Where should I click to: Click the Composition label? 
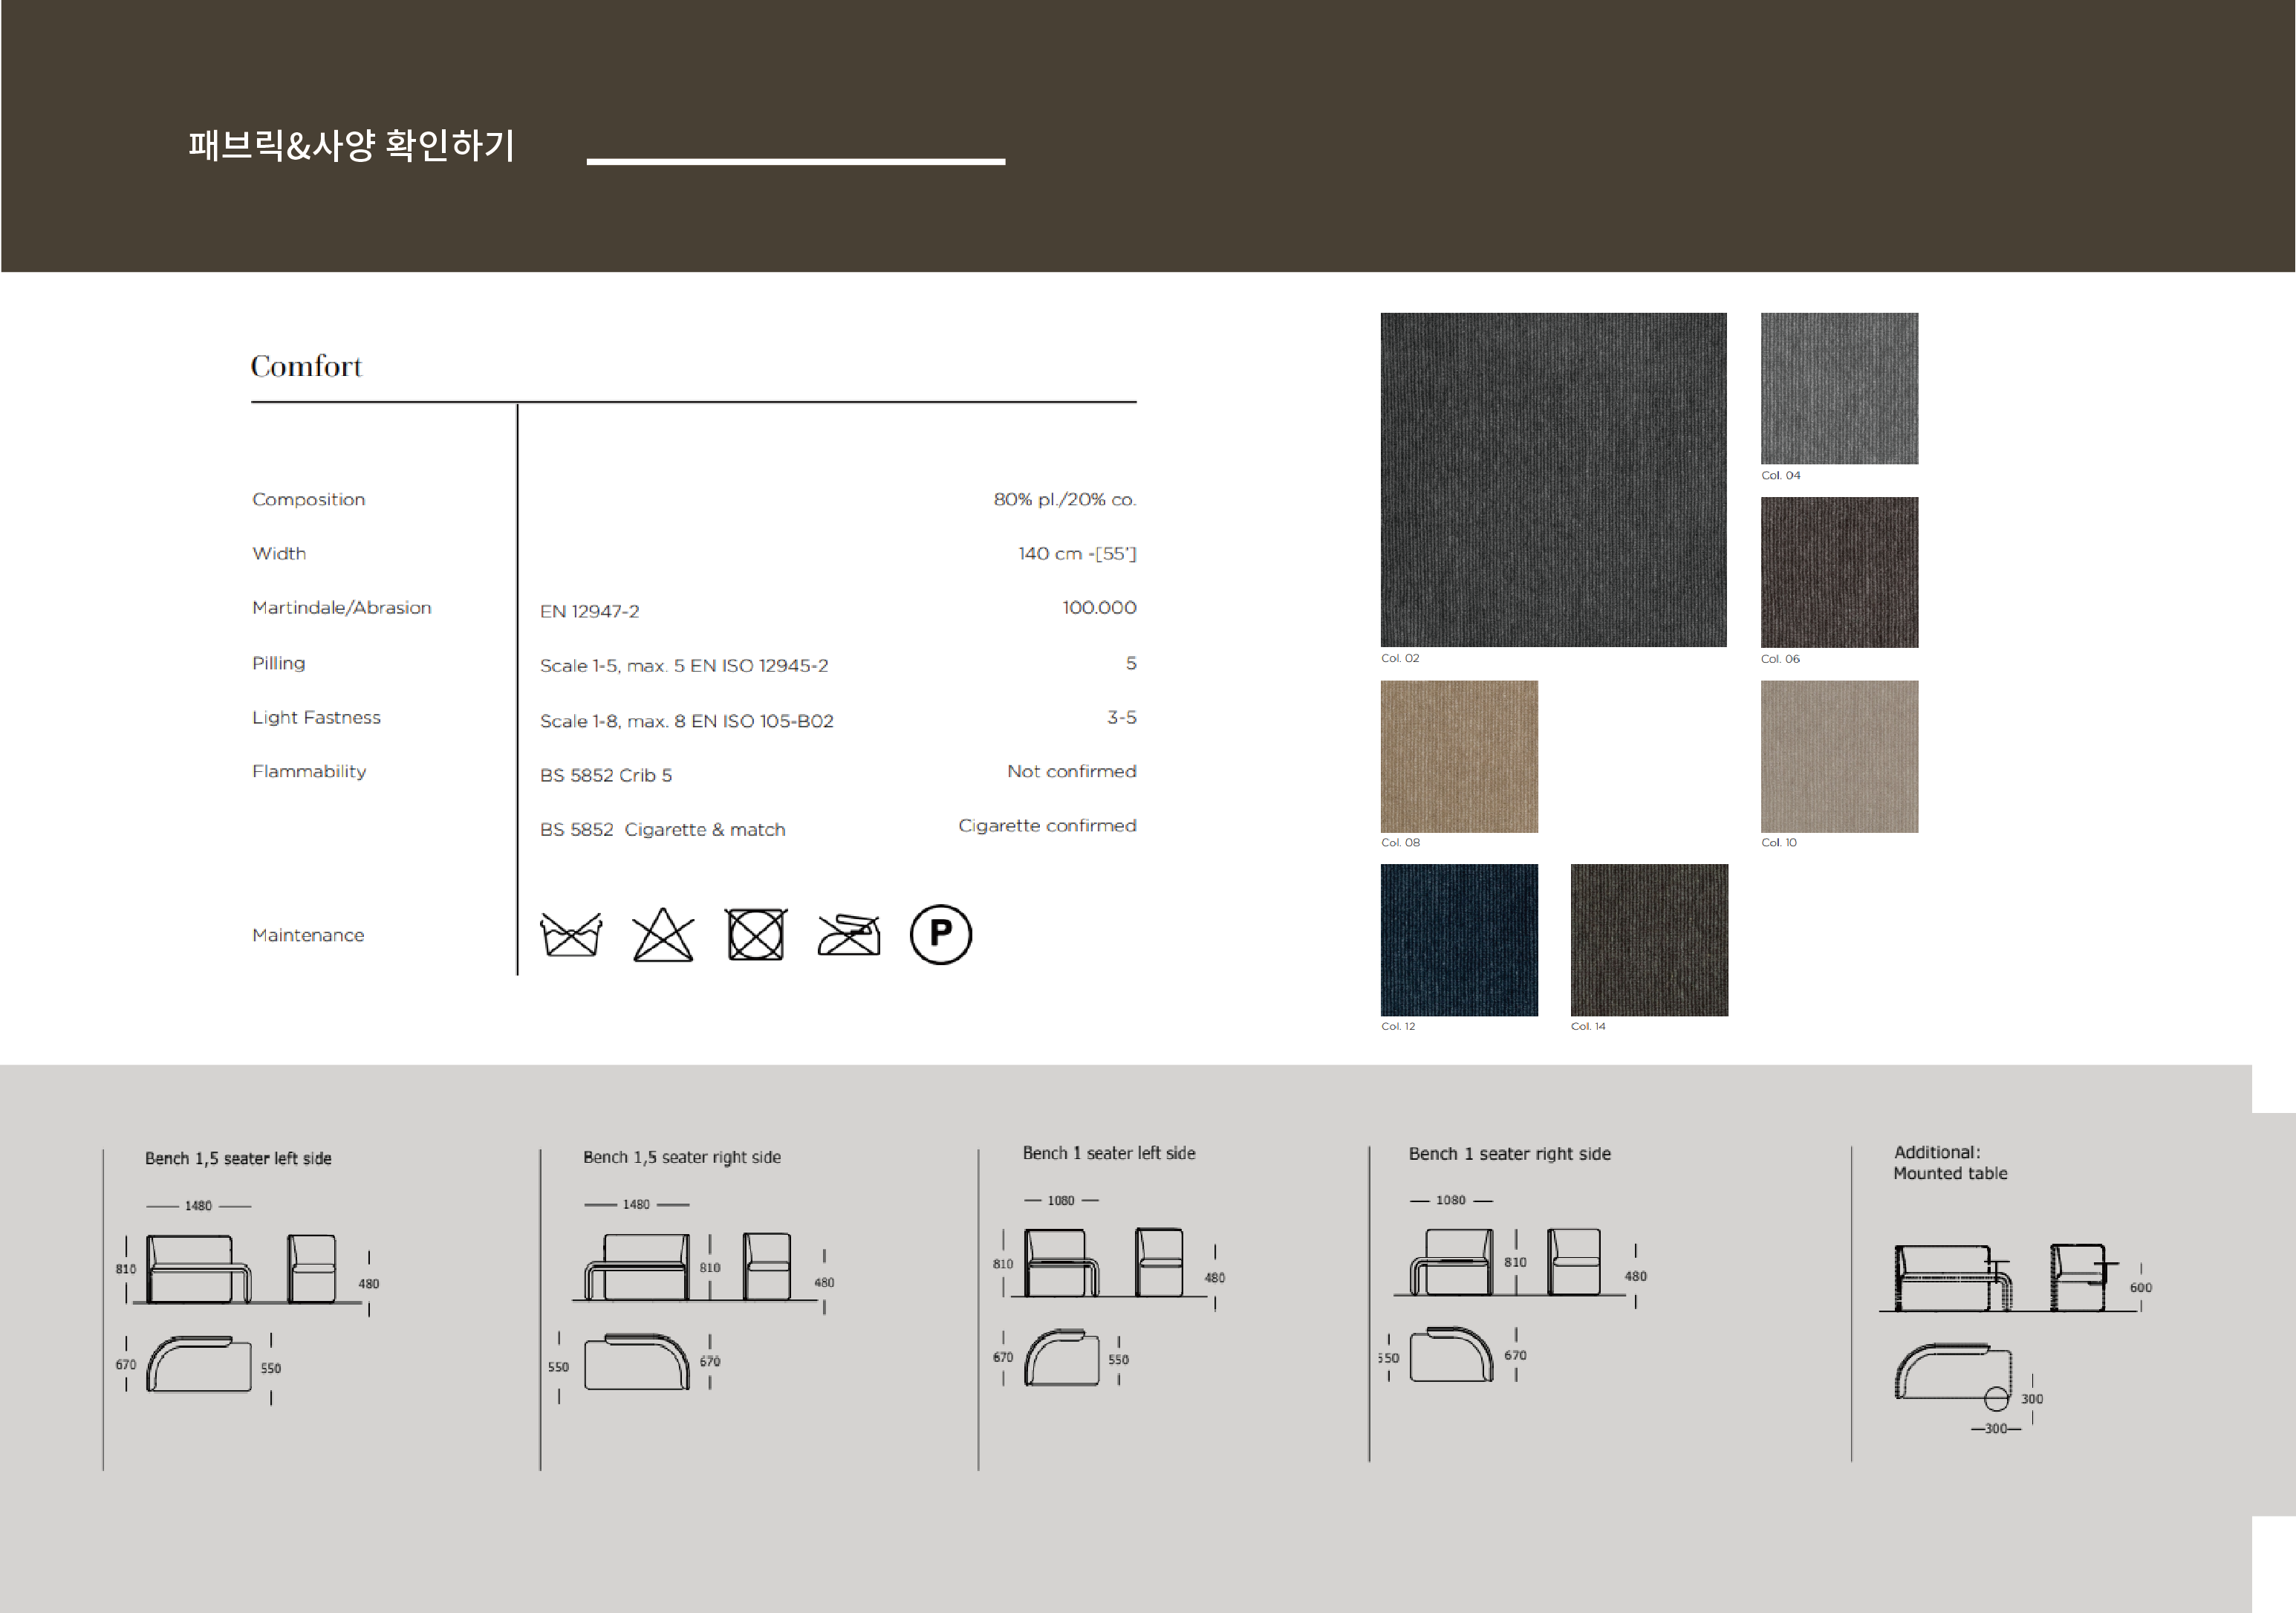309,499
